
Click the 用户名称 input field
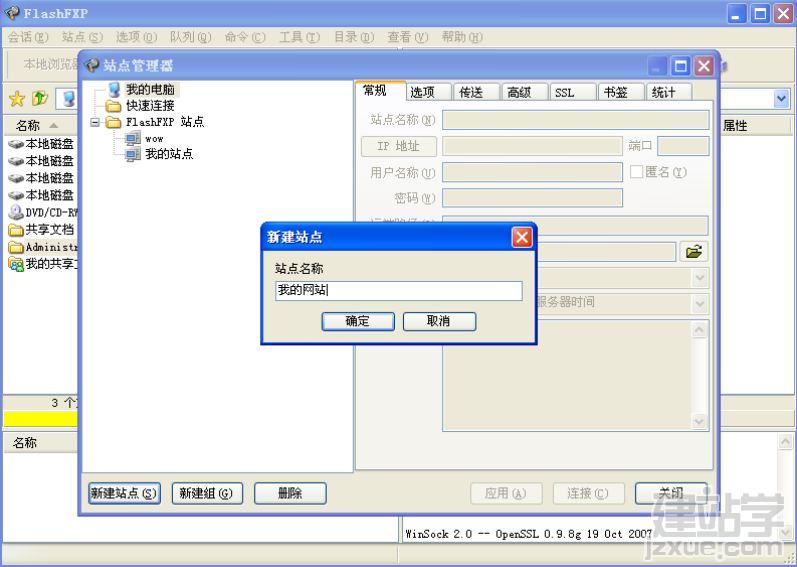[532, 172]
